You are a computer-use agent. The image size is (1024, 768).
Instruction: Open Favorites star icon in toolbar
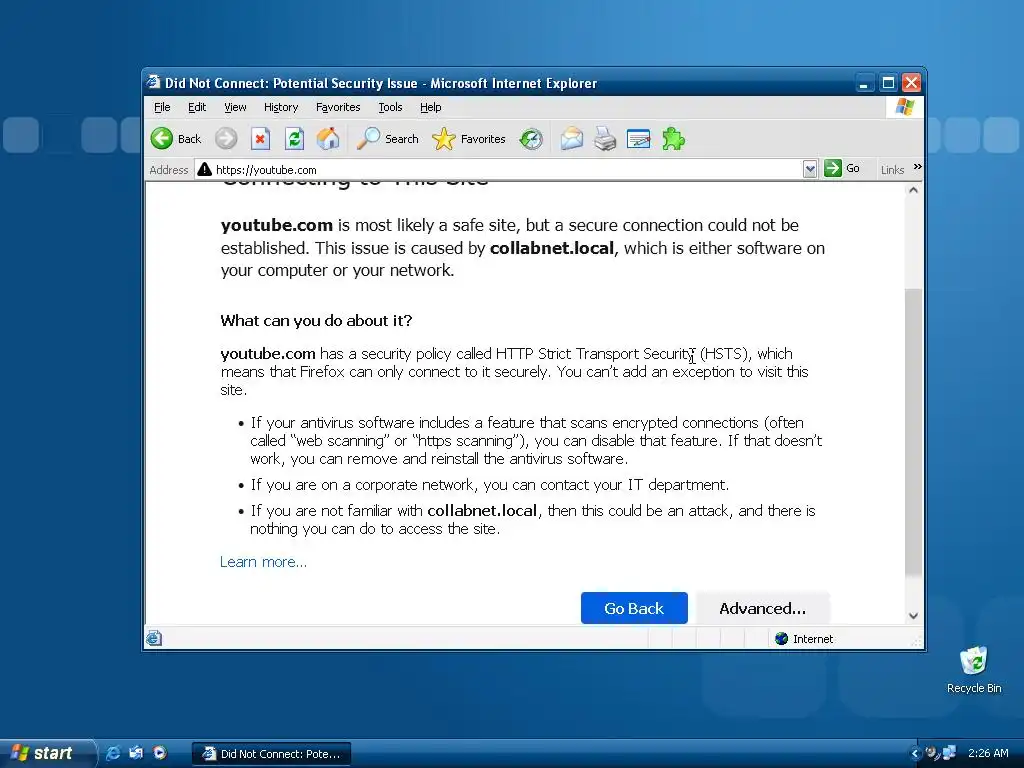click(x=443, y=138)
